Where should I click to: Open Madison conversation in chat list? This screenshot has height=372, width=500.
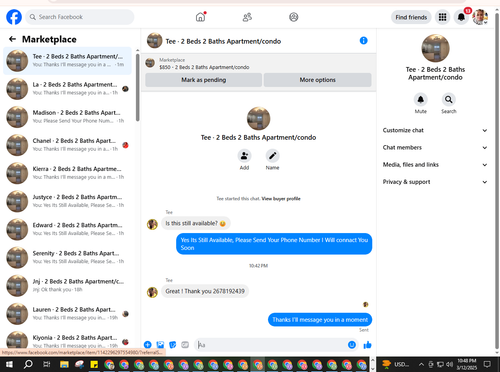point(68,117)
